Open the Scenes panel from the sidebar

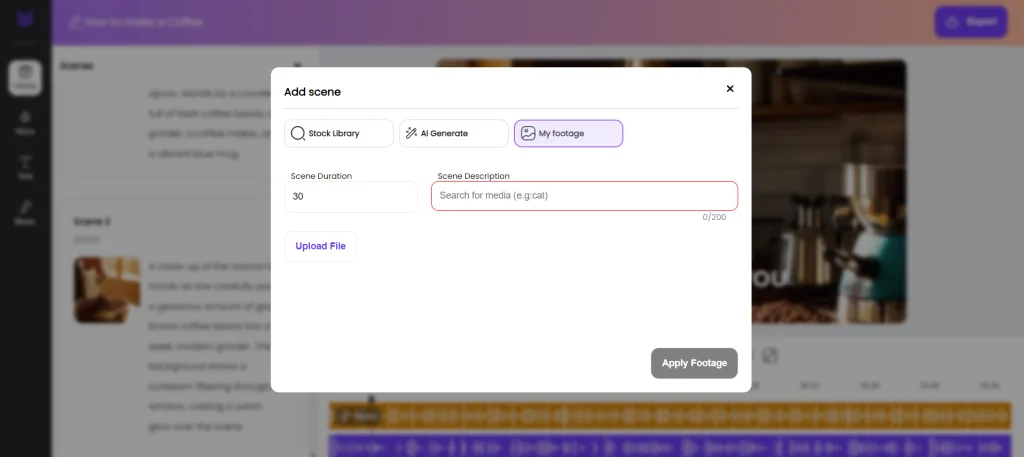(x=25, y=78)
